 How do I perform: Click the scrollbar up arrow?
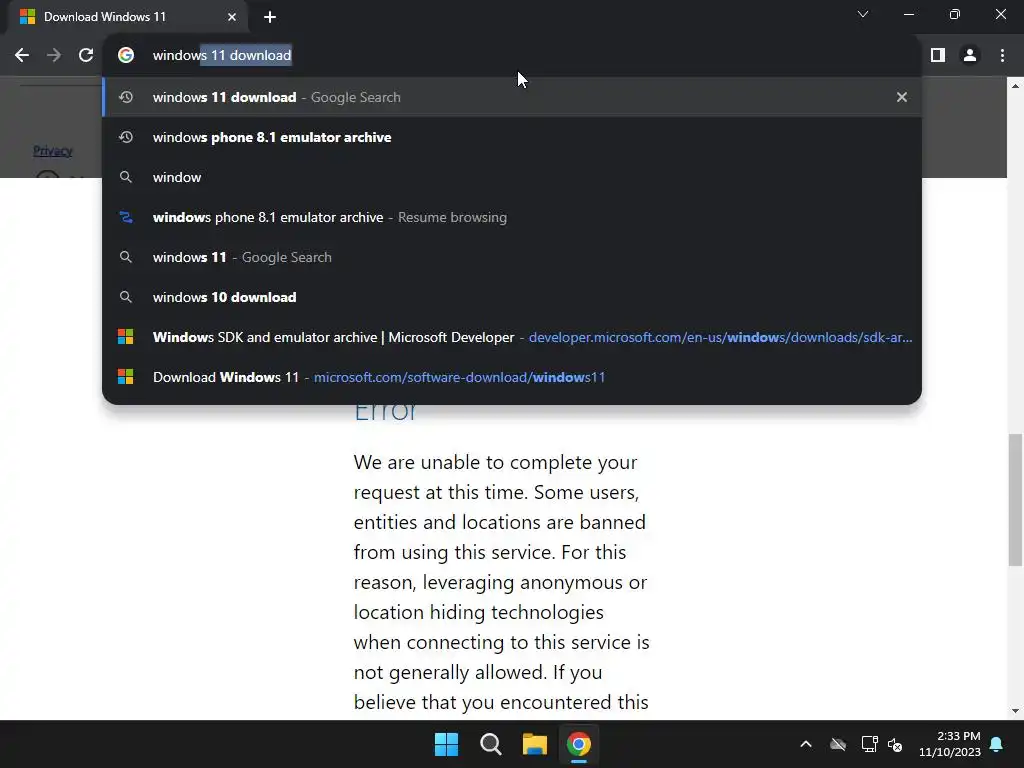click(1016, 86)
